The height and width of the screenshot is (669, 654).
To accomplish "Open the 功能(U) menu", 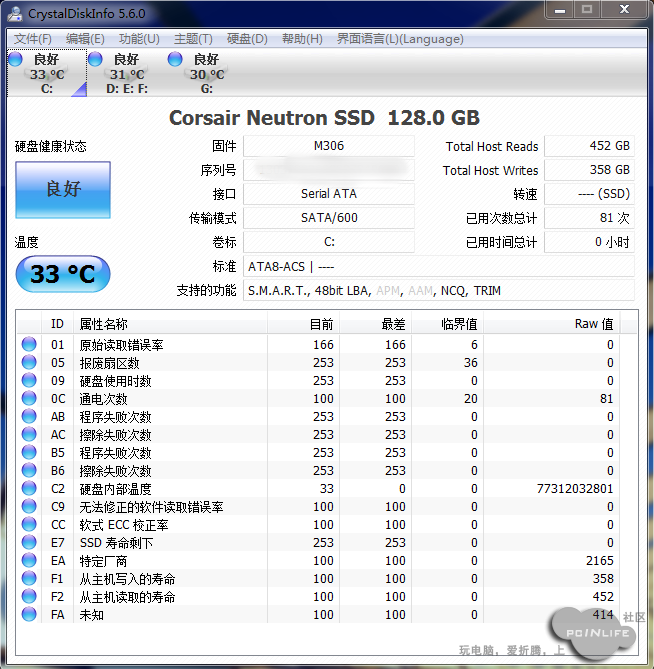I will (x=139, y=39).
